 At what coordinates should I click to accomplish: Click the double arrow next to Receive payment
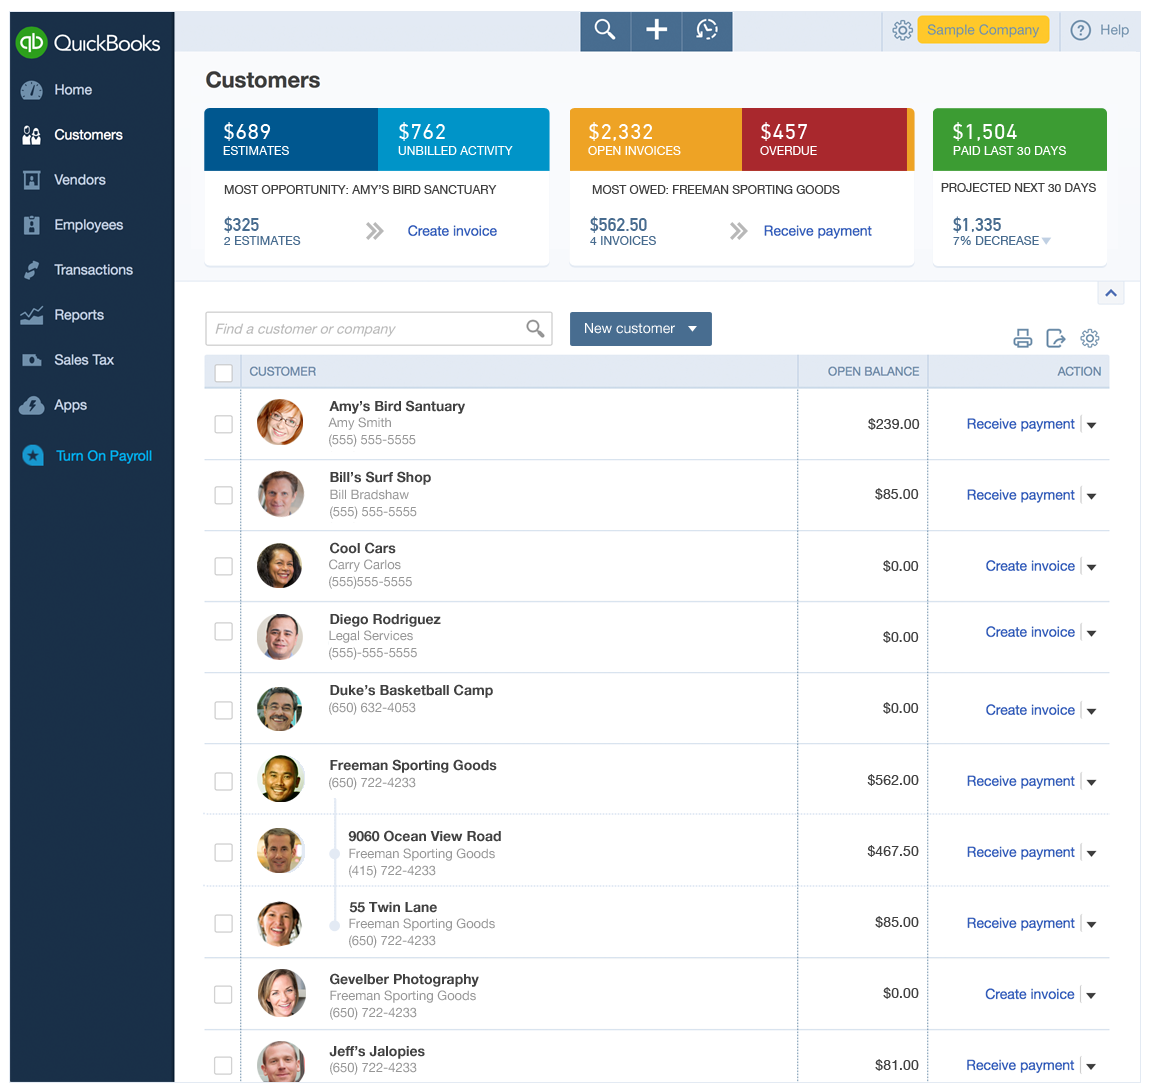coord(739,232)
